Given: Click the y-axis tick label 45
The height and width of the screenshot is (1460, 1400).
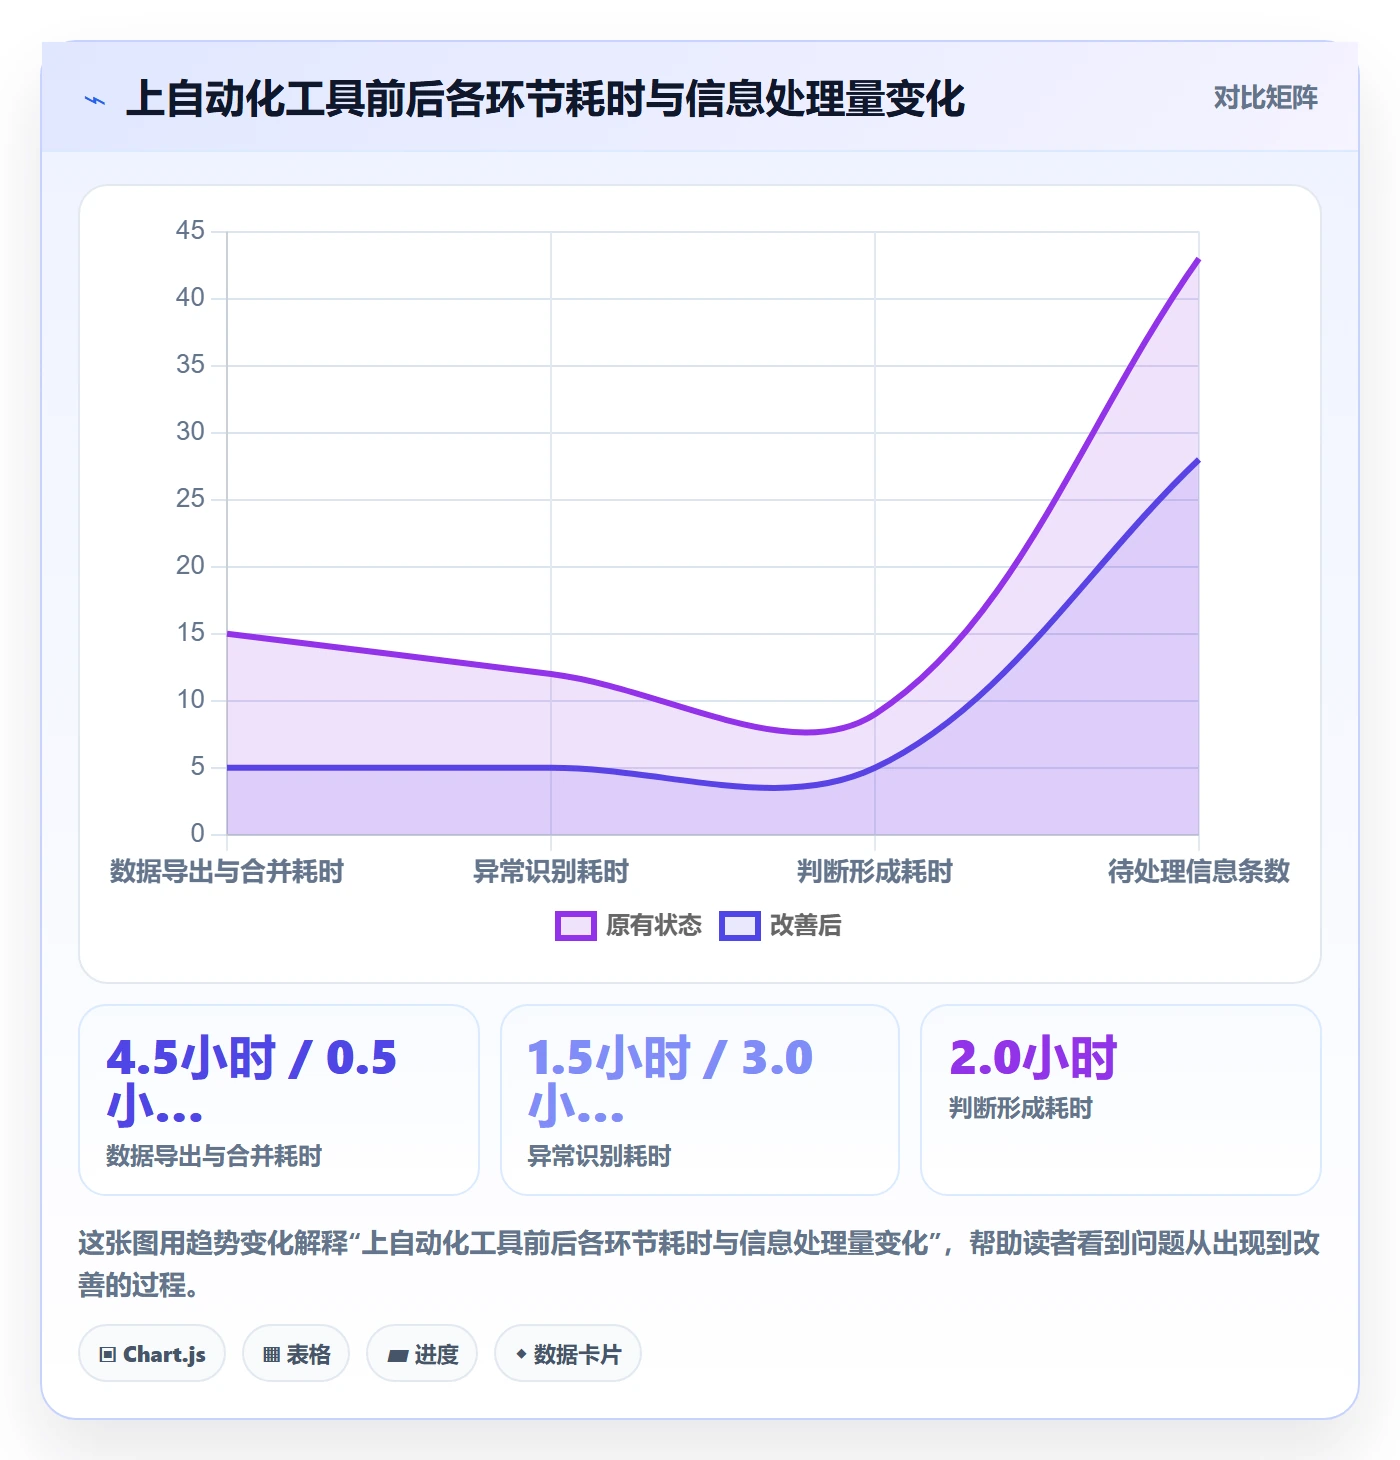Looking at the screenshot, I should (190, 231).
